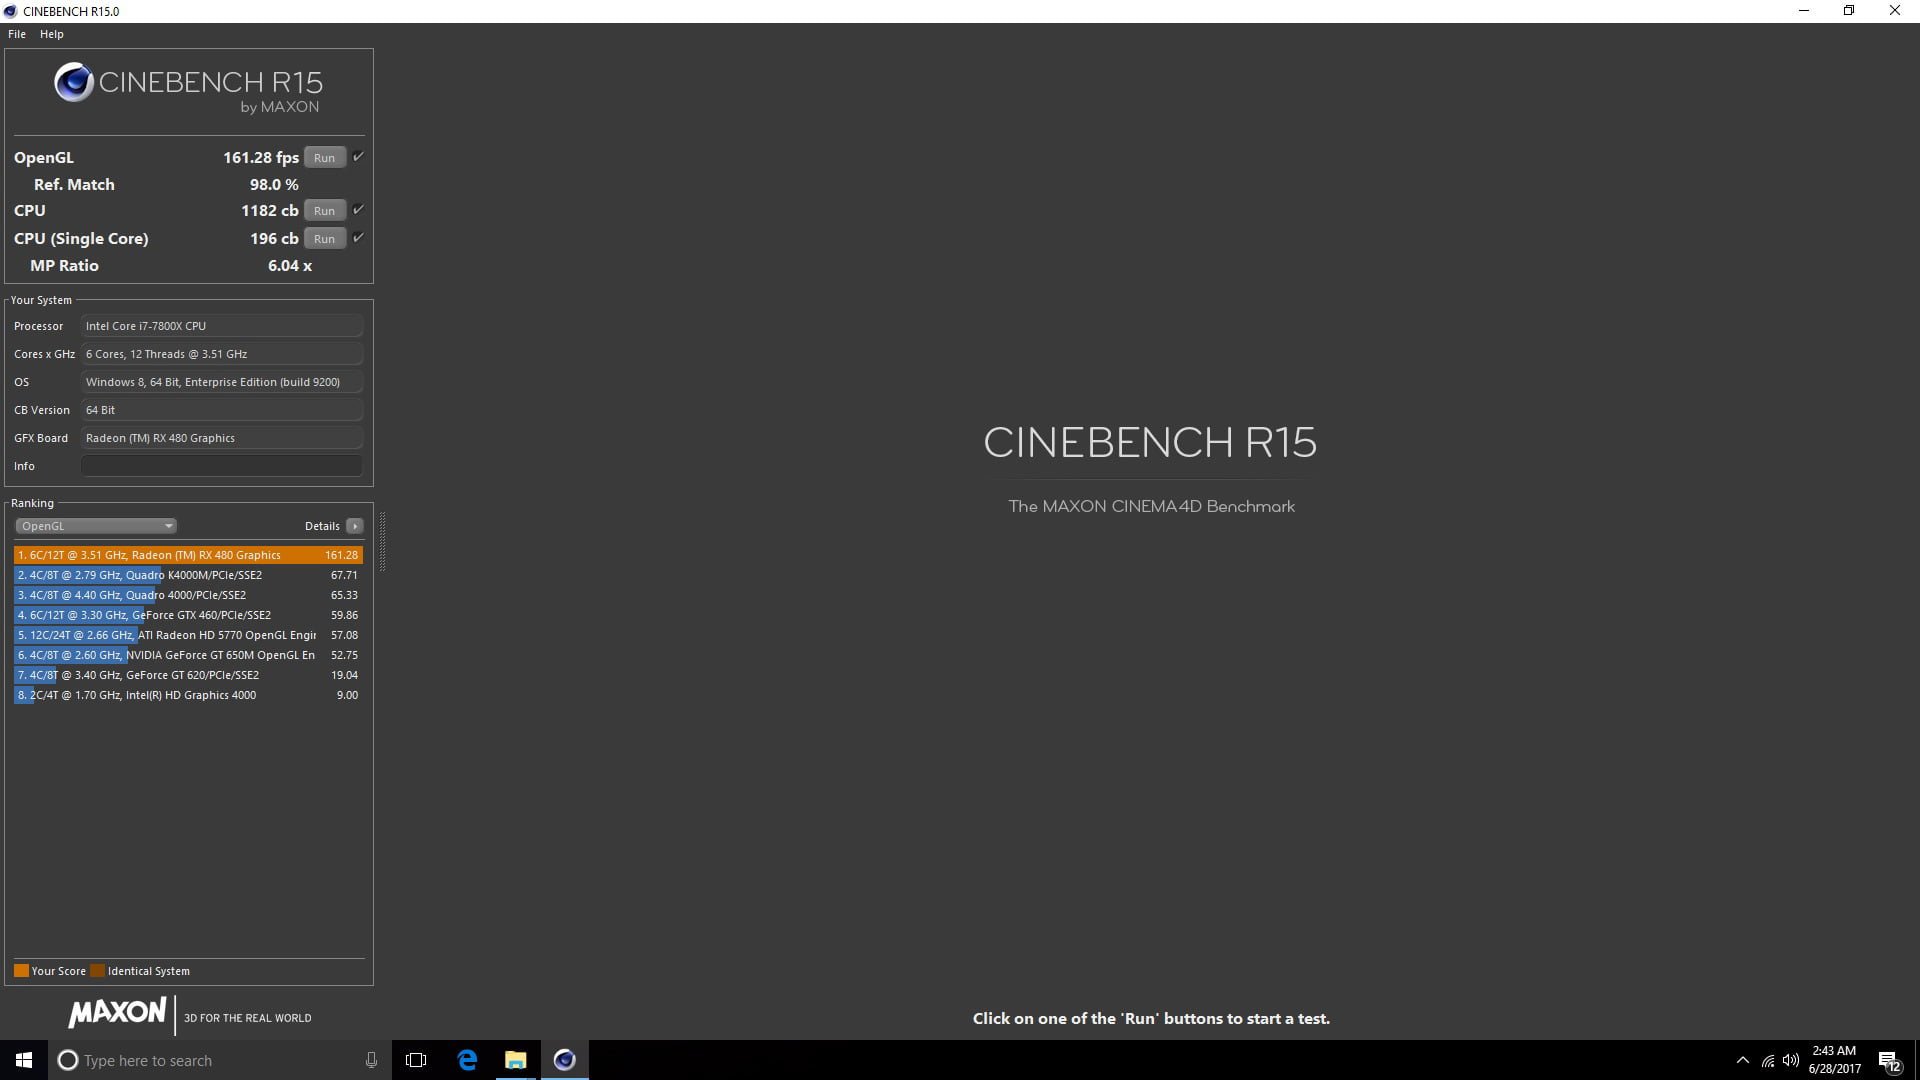Open File Explorer from the taskbar
This screenshot has width=1920, height=1080.
coord(515,1060)
